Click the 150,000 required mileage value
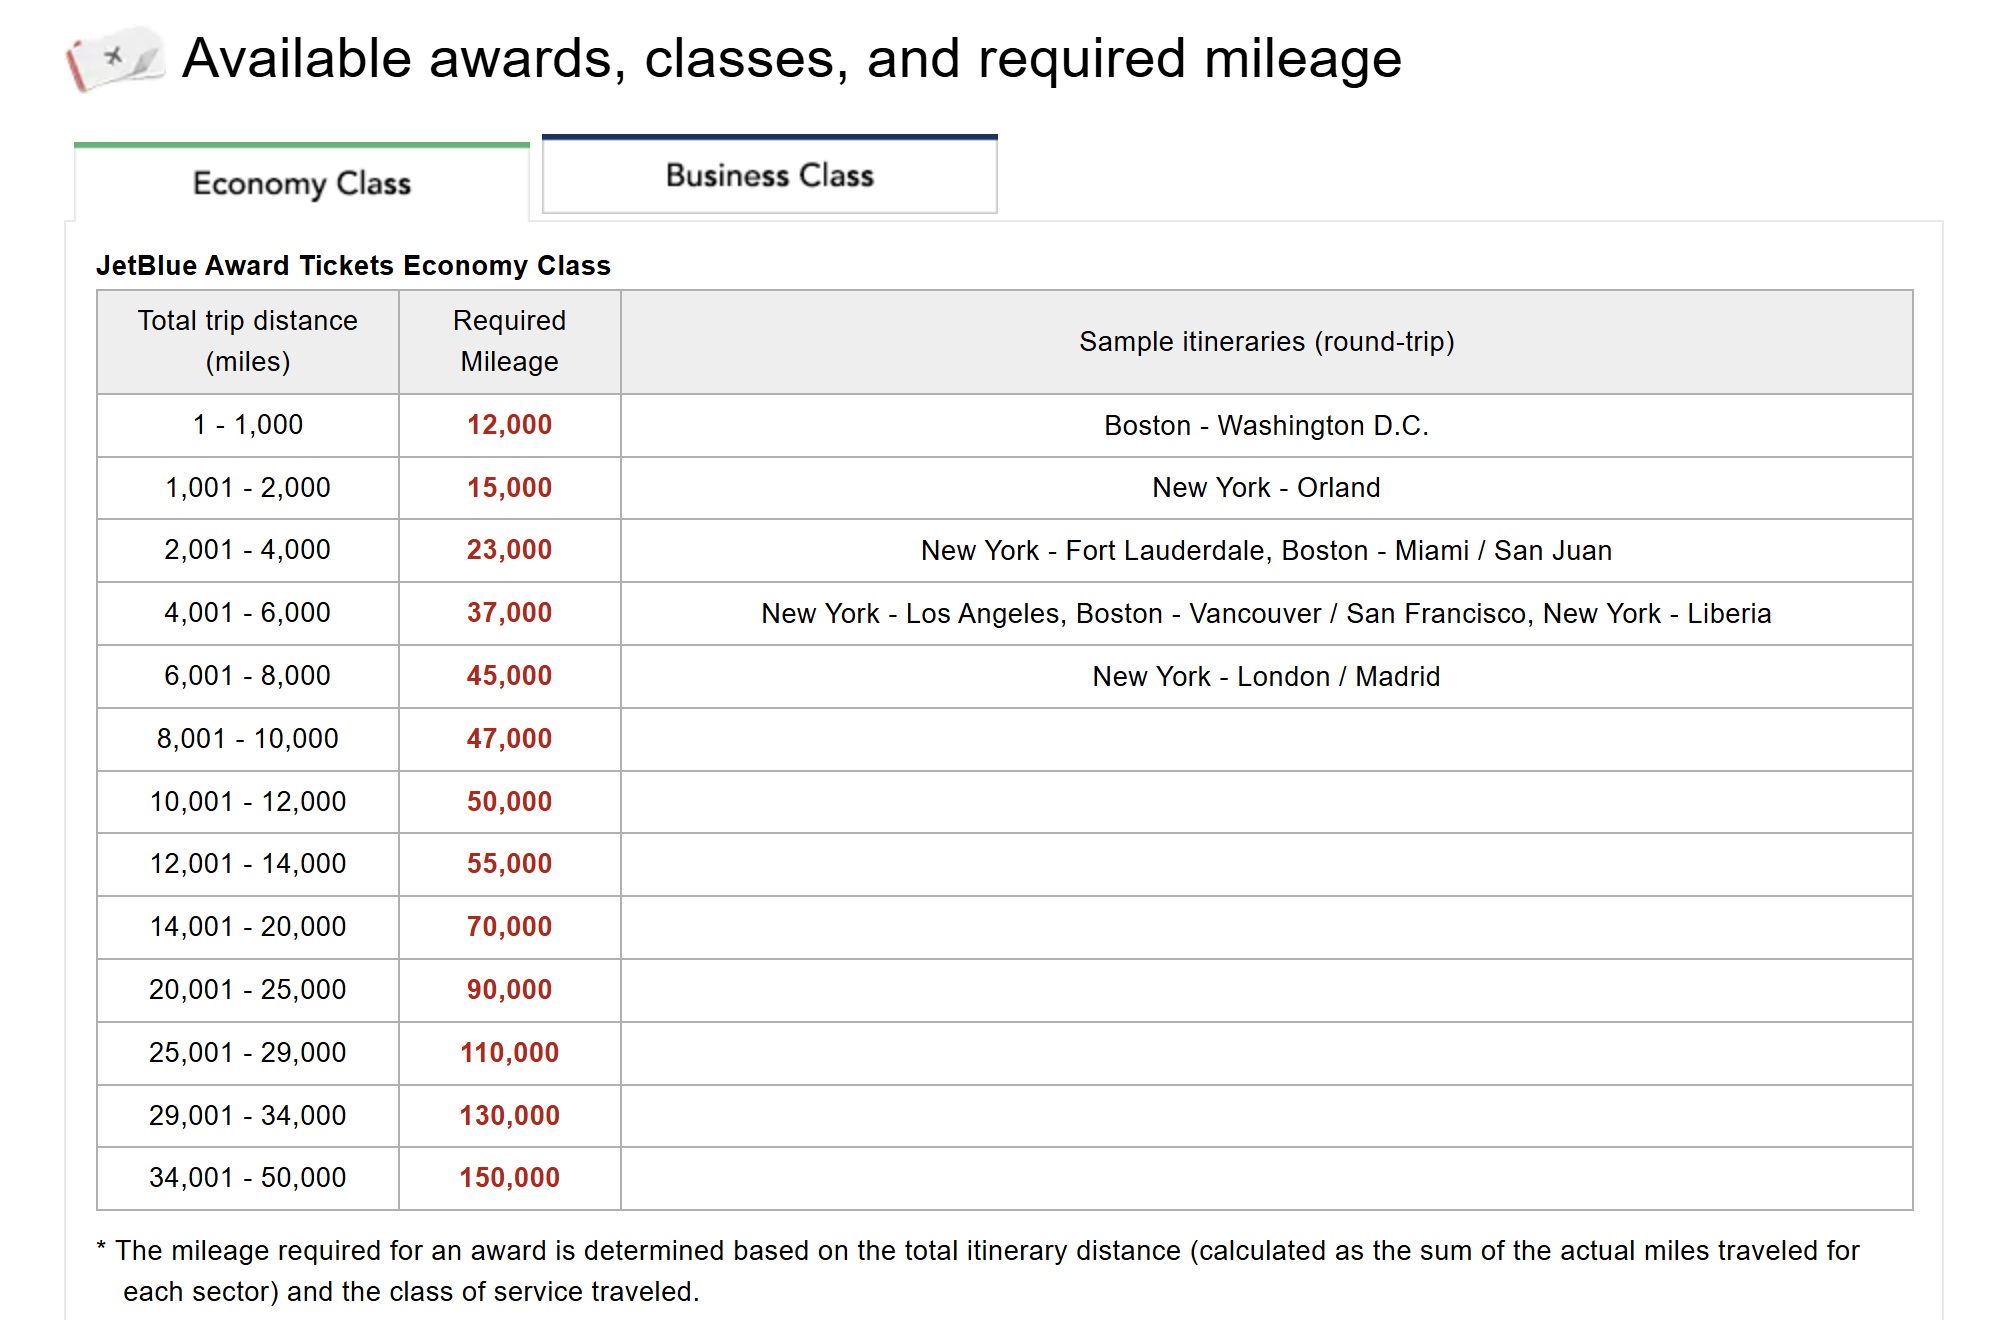The width and height of the screenshot is (2007, 1320). [509, 1178]
